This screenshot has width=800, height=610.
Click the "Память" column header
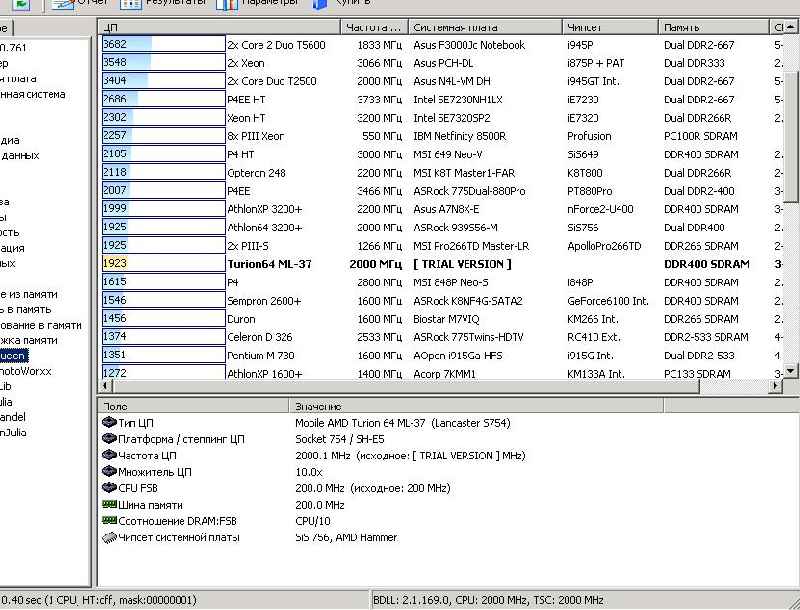click(713, 27)
